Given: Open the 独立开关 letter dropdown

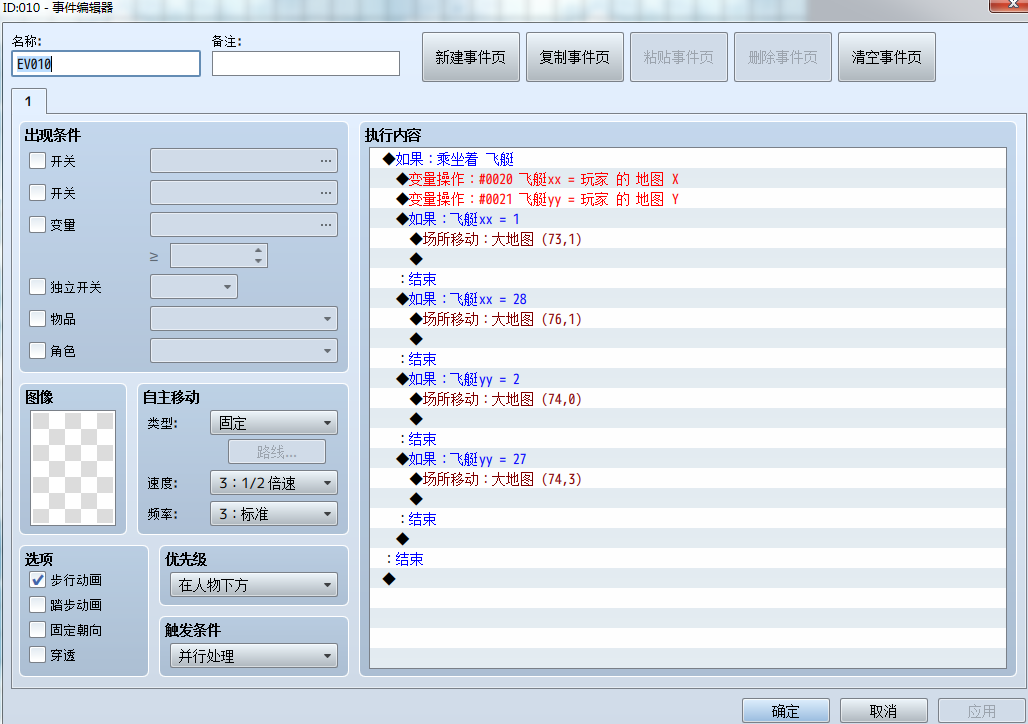Looking at the screenshot, I should [x=194, y=287].
